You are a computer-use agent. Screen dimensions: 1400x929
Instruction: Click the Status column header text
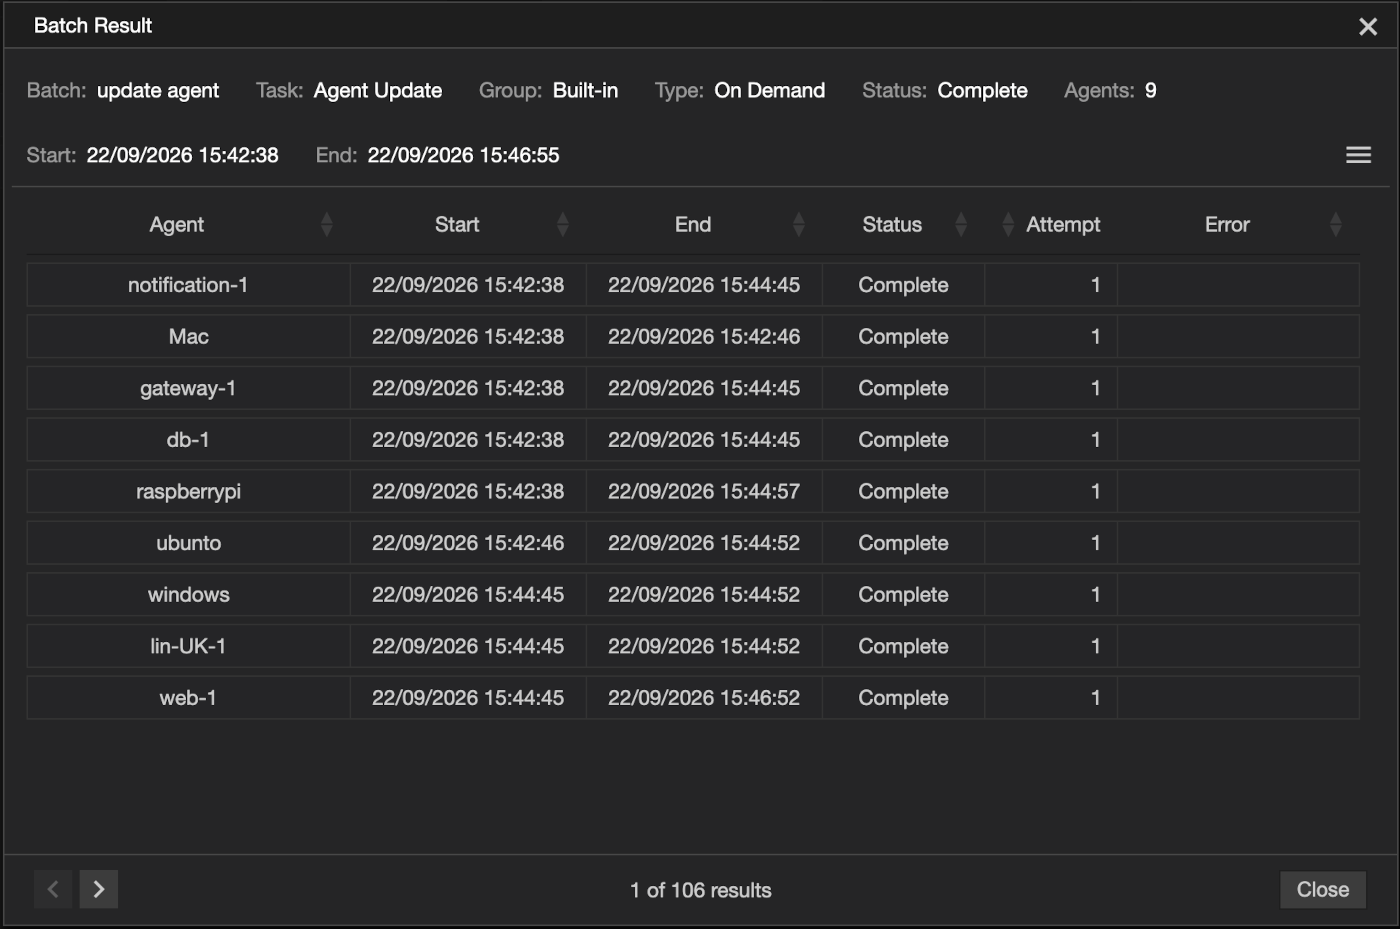point(892,225)
